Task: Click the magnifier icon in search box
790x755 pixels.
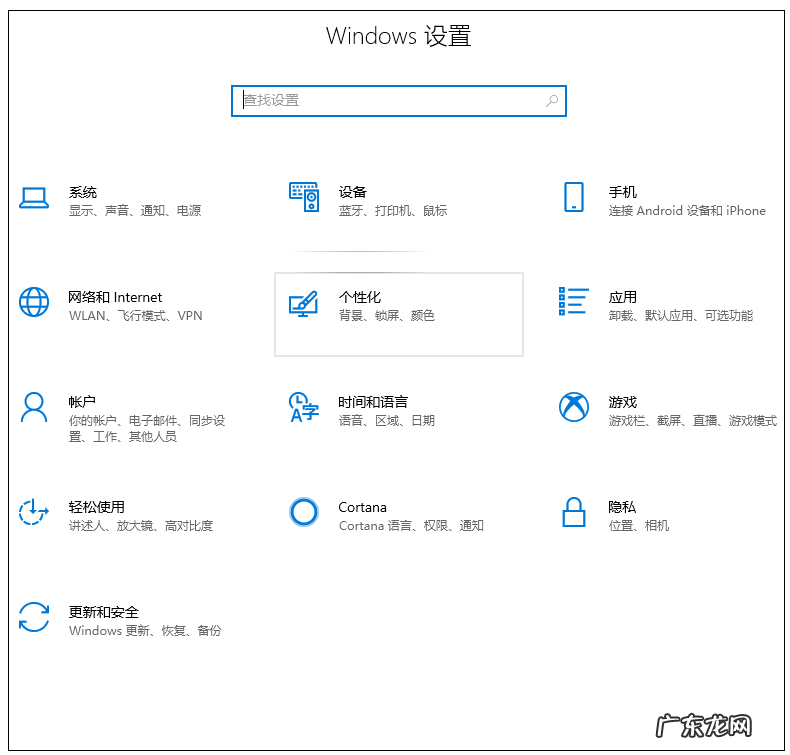Action: pos(552,101)
